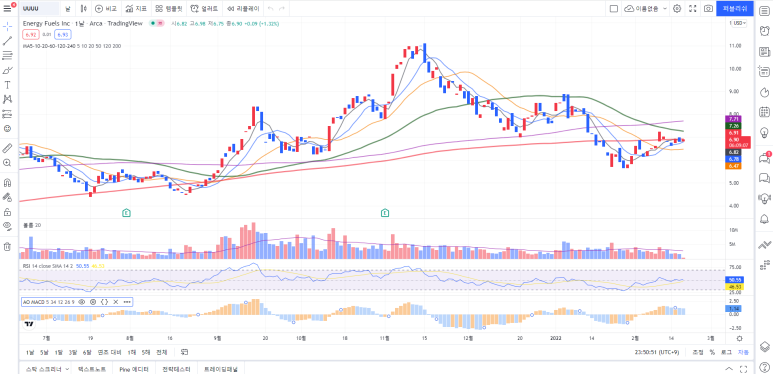Toggle lock all drawing tools

(x=7, y=212)
